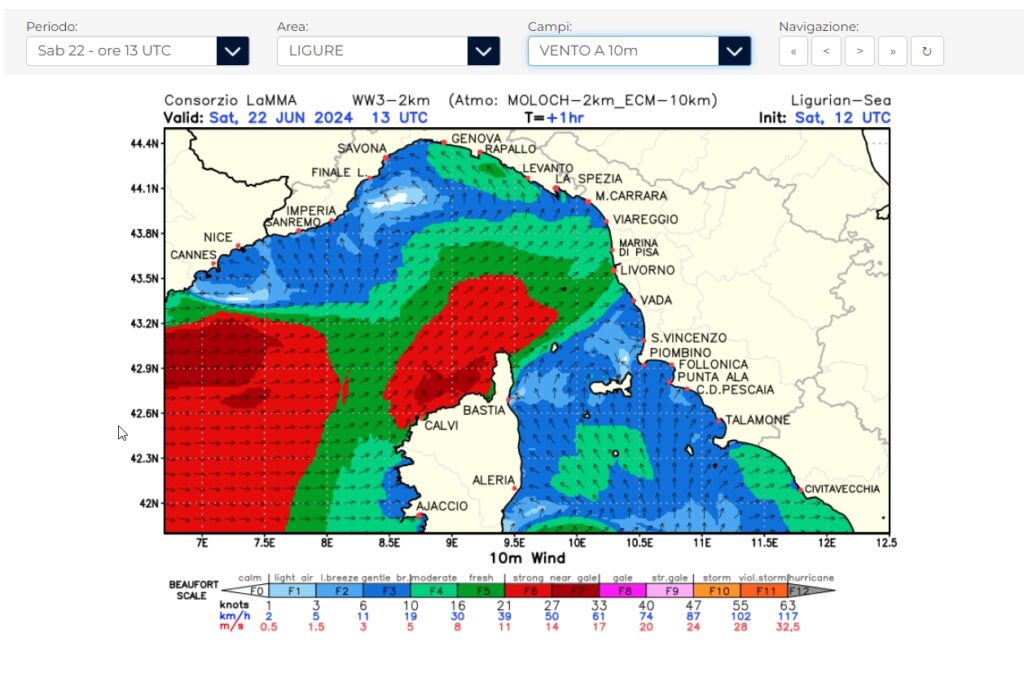Go to the previous forecast frame (<)
This screenshot has width=1024, height=699.
(x=826, y=51)
